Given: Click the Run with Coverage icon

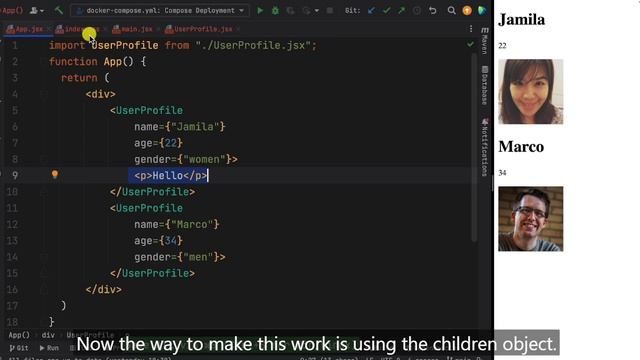Looking at the screenshot, I should click(x=290, y=10).
